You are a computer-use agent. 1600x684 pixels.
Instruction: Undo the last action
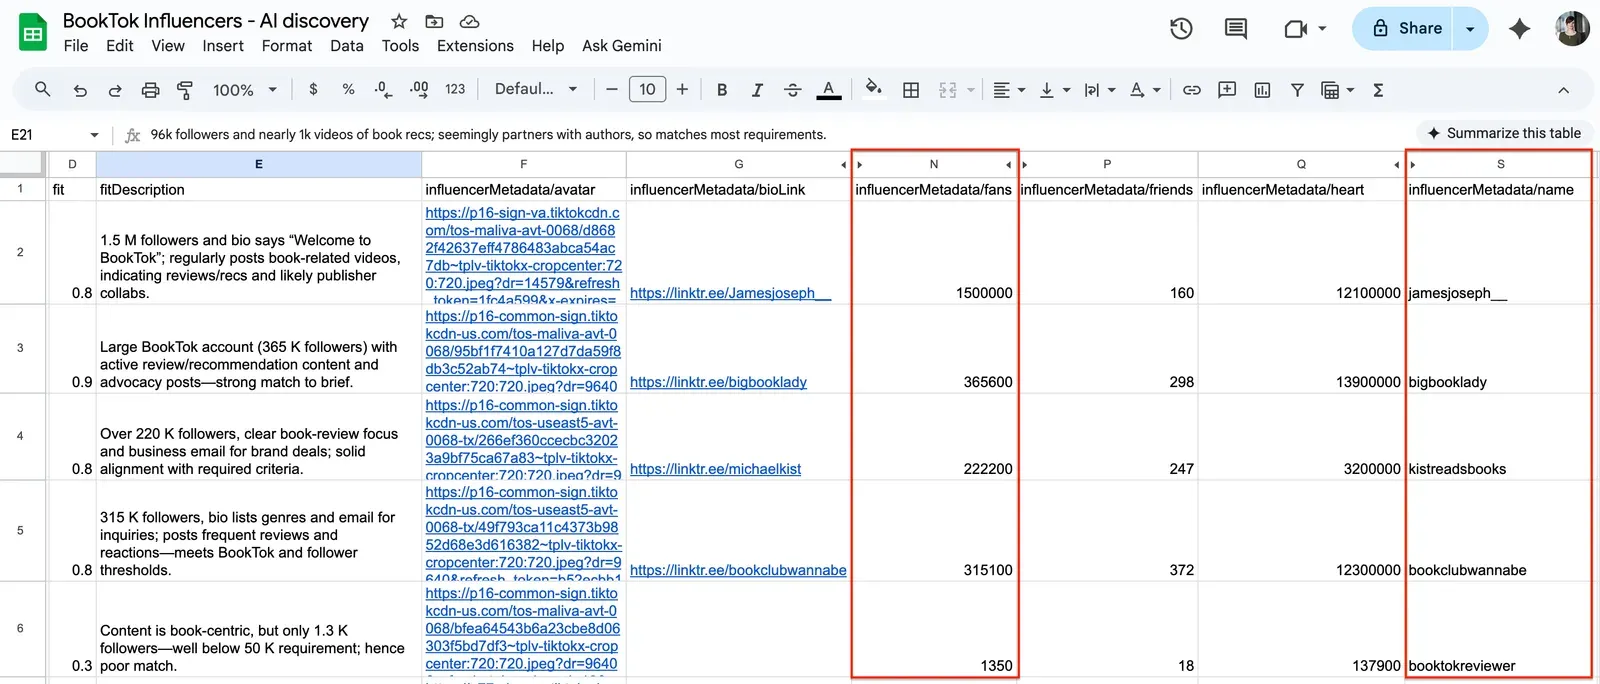80,90
